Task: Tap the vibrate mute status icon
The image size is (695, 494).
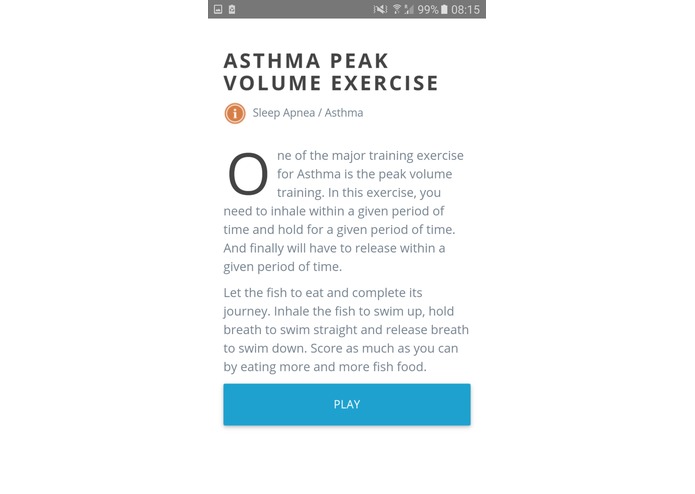Action: (380, 9)
